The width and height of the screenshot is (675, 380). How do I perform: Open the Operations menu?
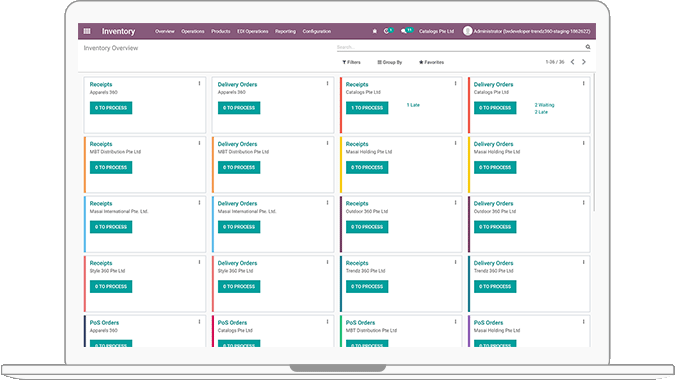193,31
